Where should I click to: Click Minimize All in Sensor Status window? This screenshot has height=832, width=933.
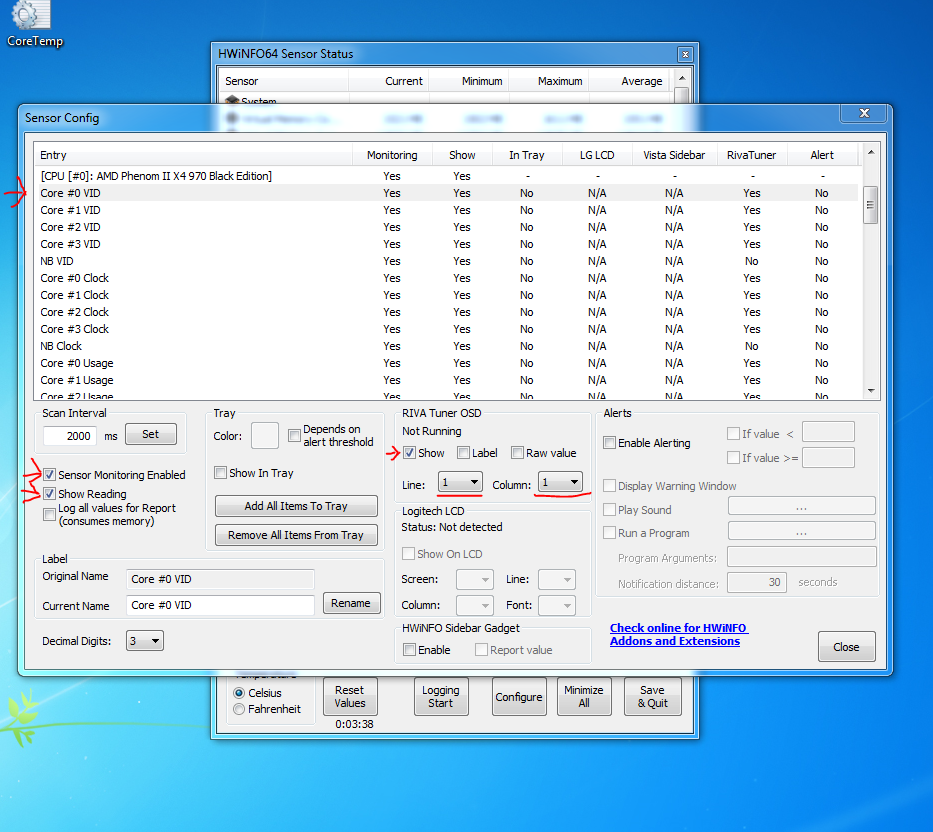click(x=584, y=696)
